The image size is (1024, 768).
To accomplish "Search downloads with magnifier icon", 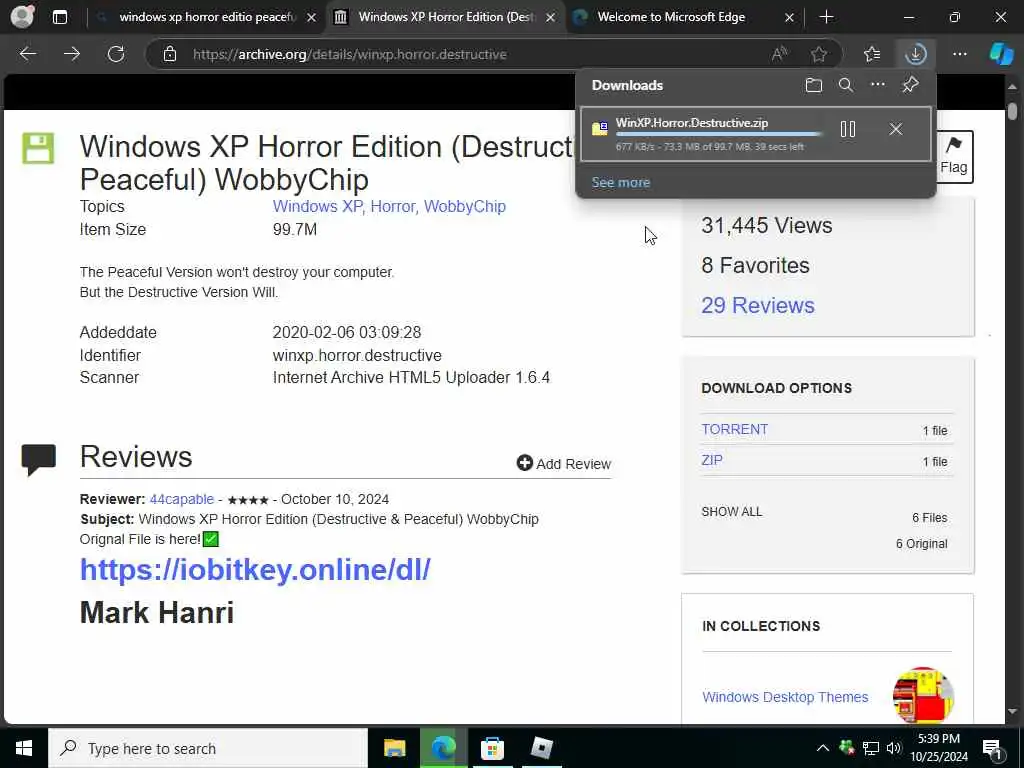I will pyautogui.click(x=846, y=85).
